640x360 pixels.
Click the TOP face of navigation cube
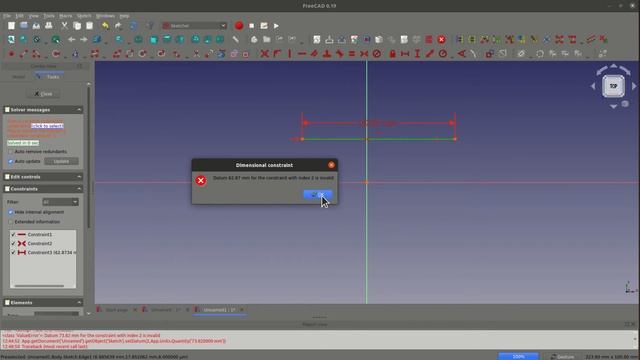(613, 86)
